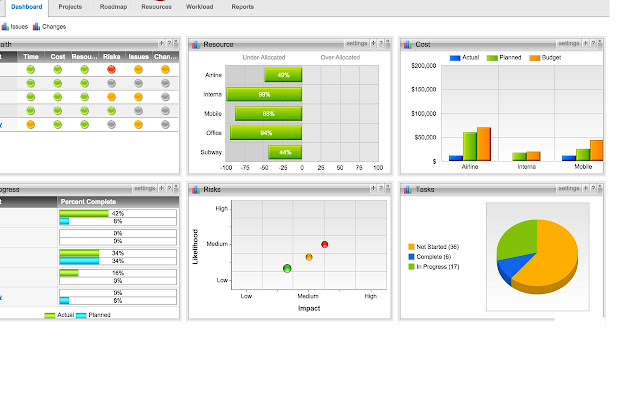
Task: Click the Health panel move icon
Action: coord(161,43)
